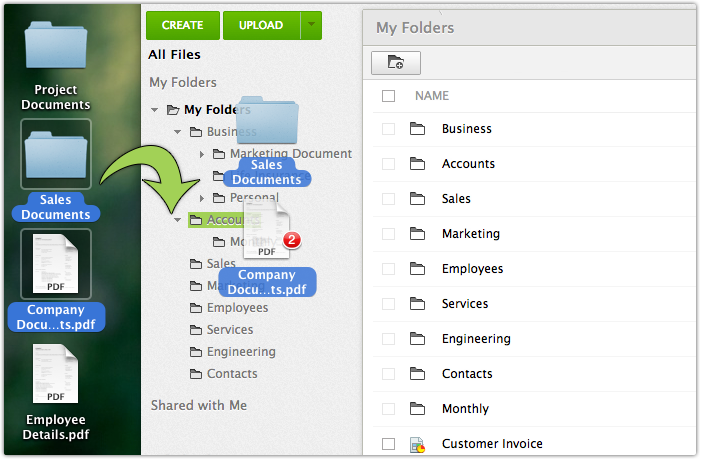Click the Customer Invoice file icon
701x460 pixels.
pyautogui.click(x=418, y=444)
